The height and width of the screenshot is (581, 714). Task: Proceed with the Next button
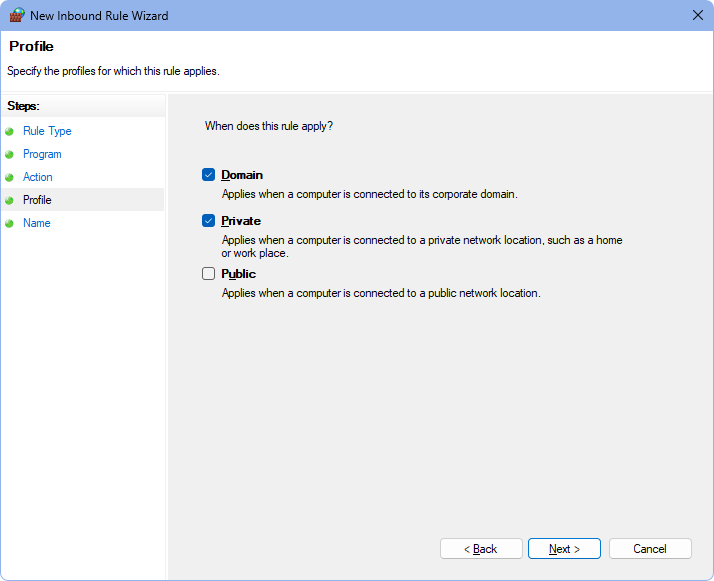564,549
